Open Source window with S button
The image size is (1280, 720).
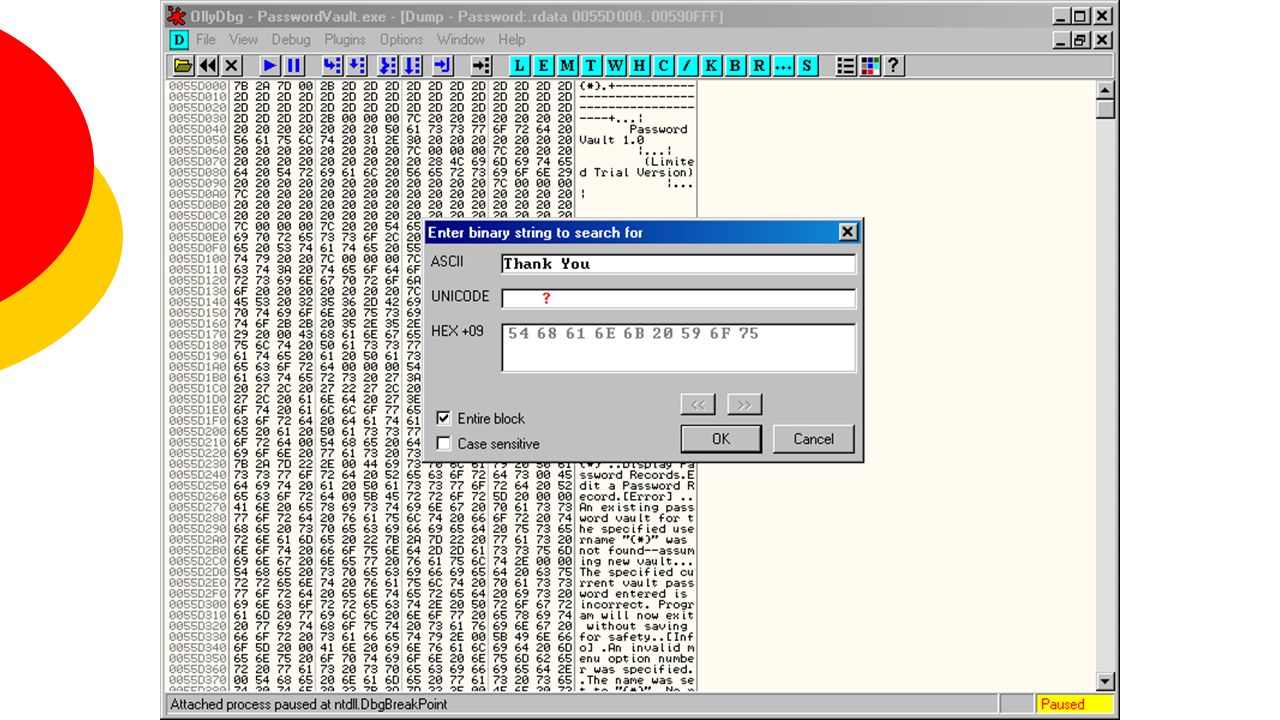807,65
